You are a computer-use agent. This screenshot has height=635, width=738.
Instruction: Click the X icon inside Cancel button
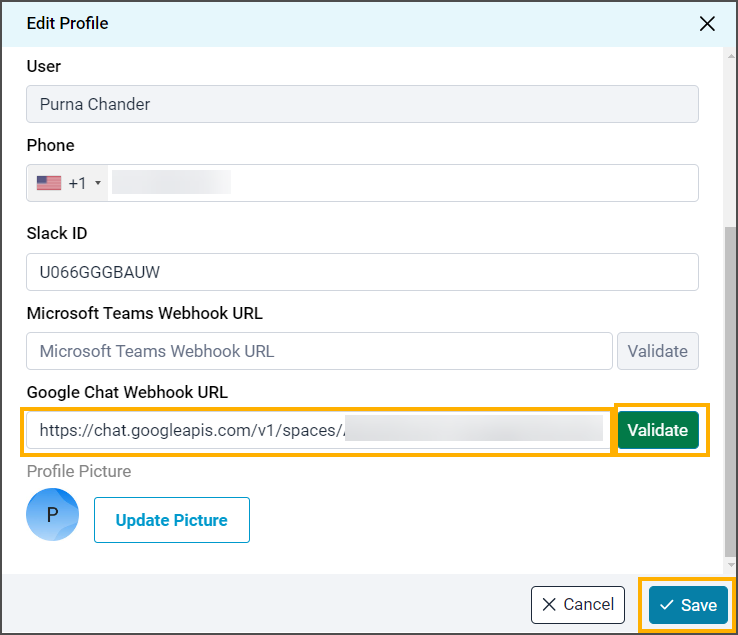coord(549,605)
